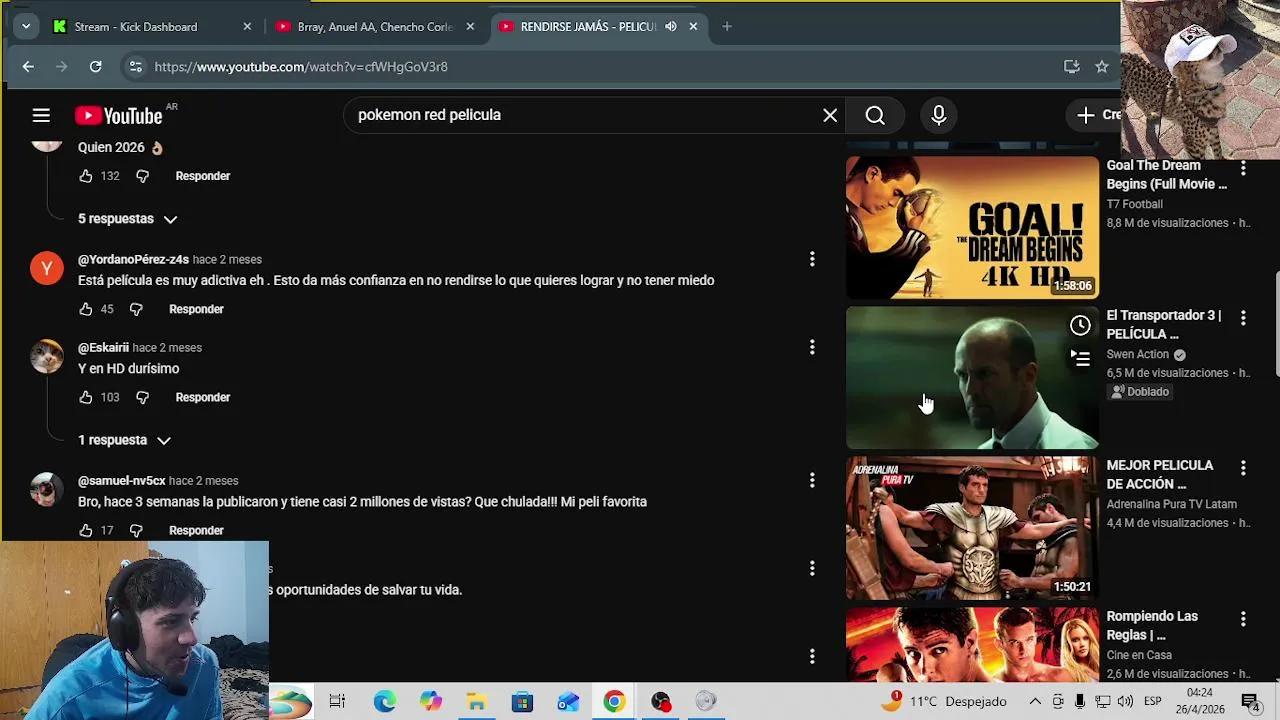Viewport: 1280px width, 720px height.
Task: Go back with the browser back arrow
Action: (x=28, y=66)
